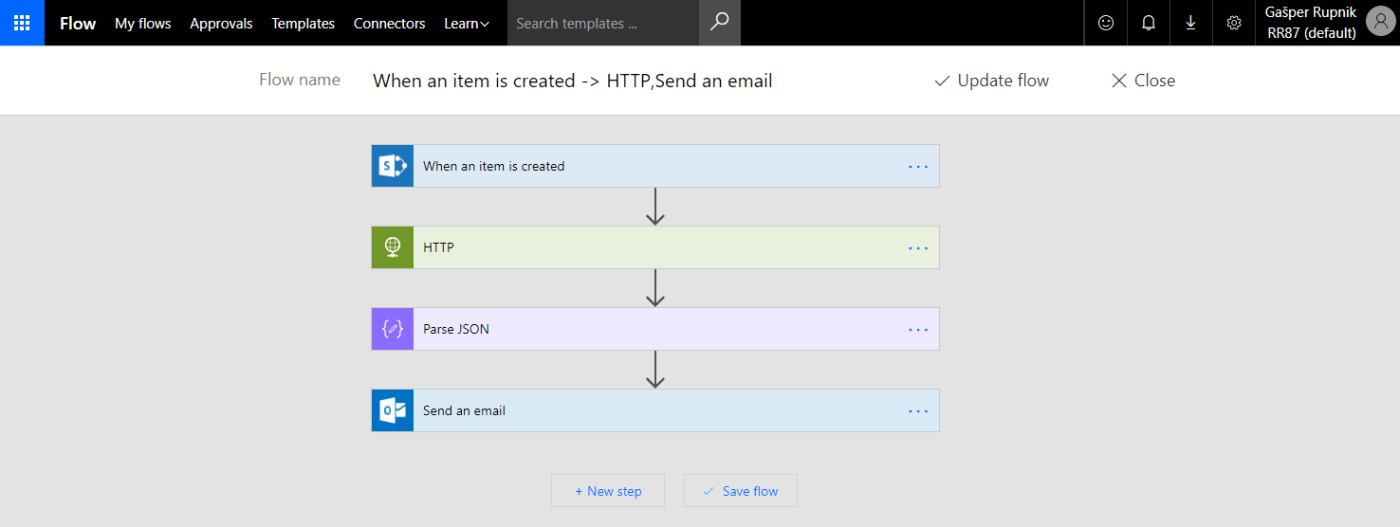Click Update flow

click(992, 81)
